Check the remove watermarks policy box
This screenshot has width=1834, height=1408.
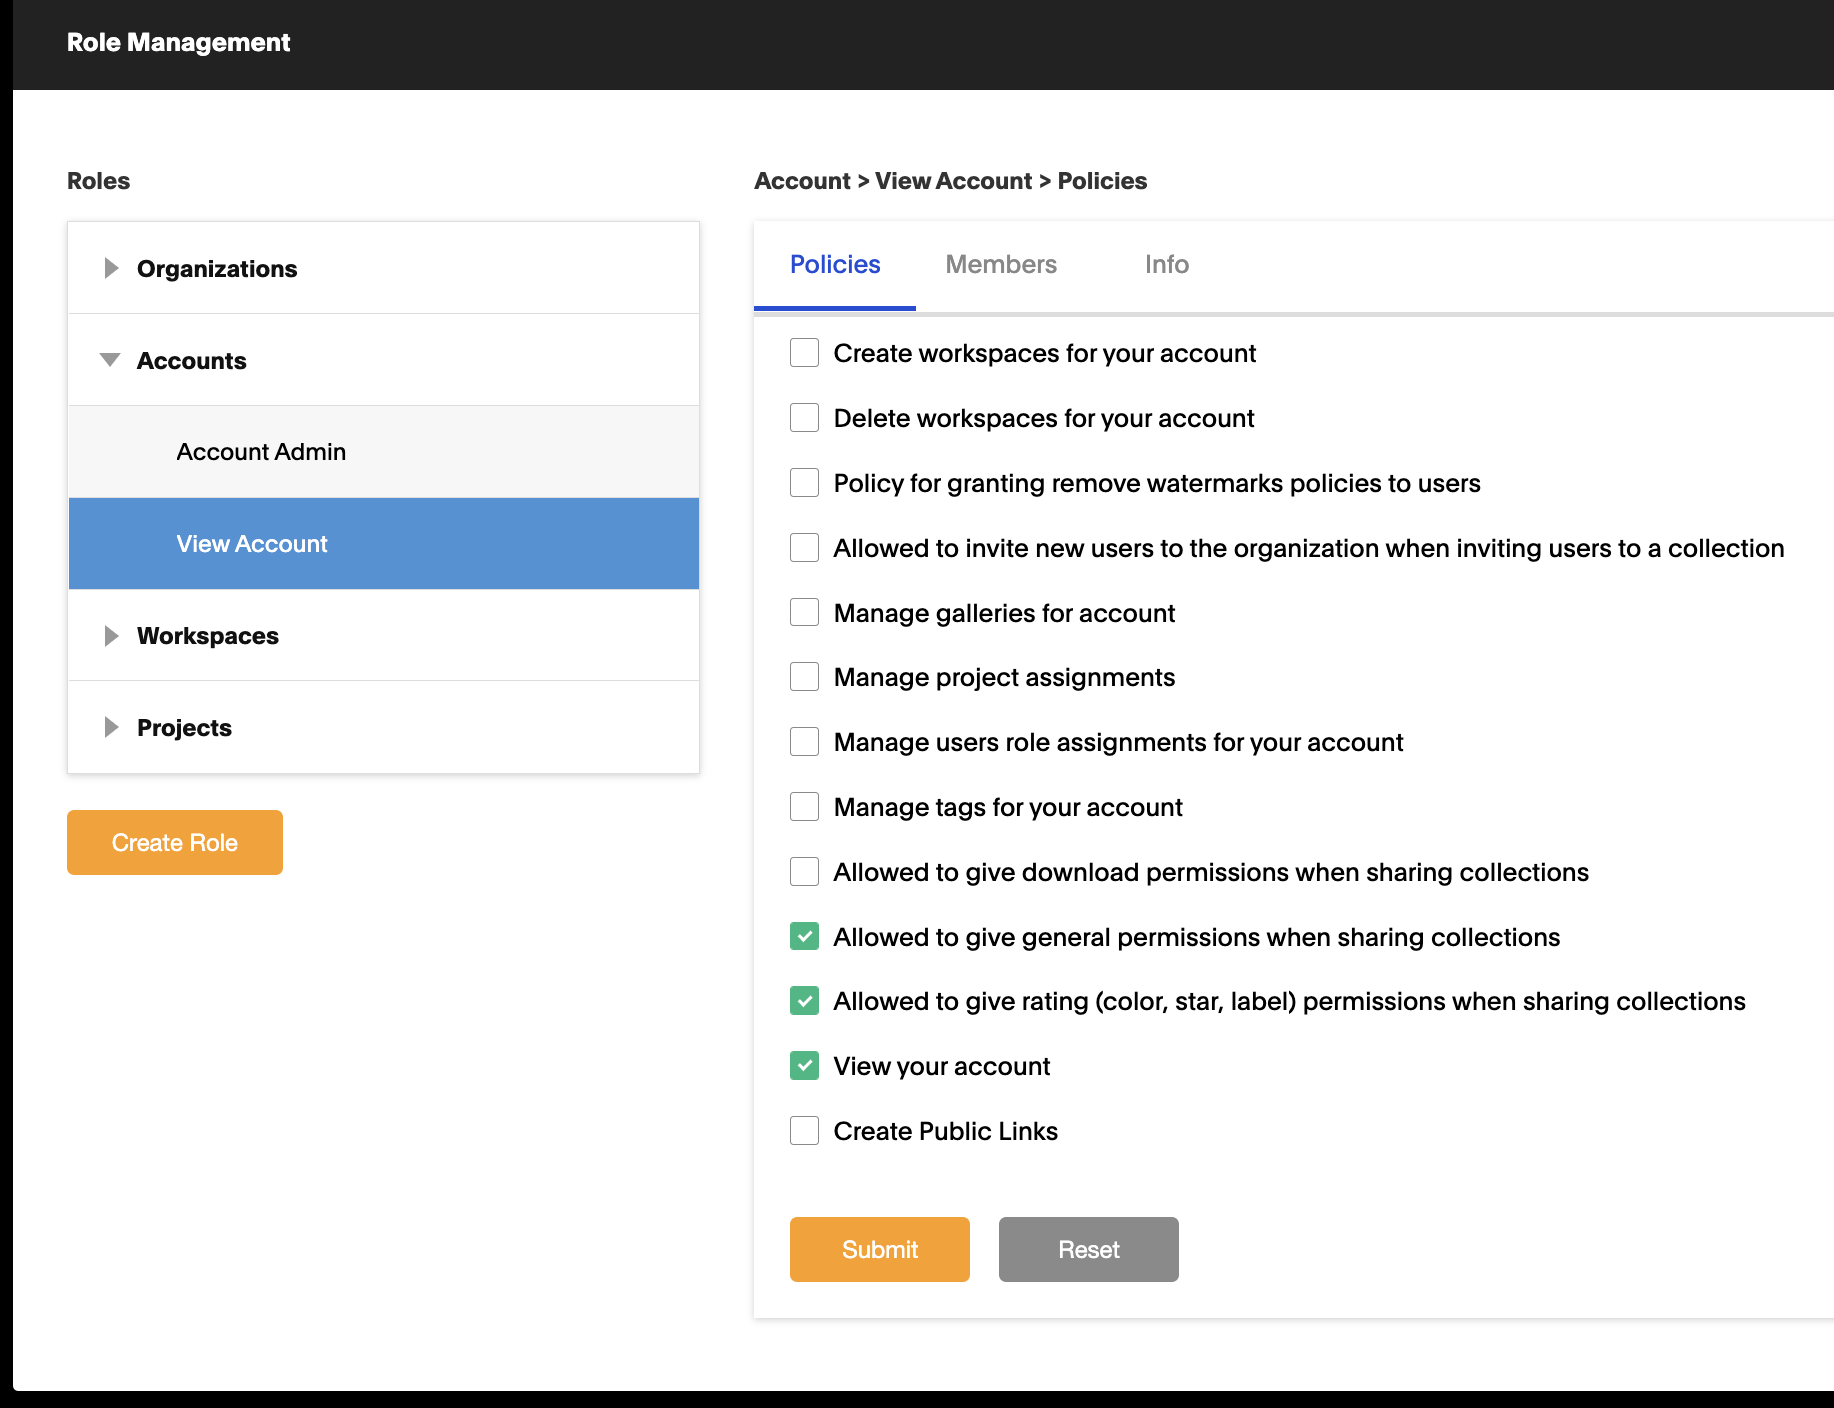point(804,483)
